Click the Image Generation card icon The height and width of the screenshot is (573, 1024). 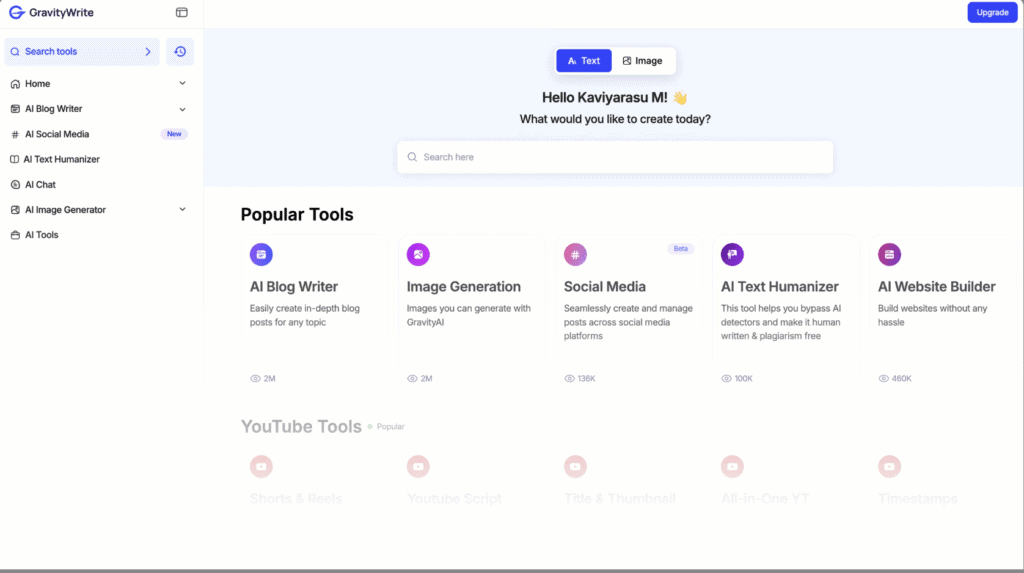point(418,255)
